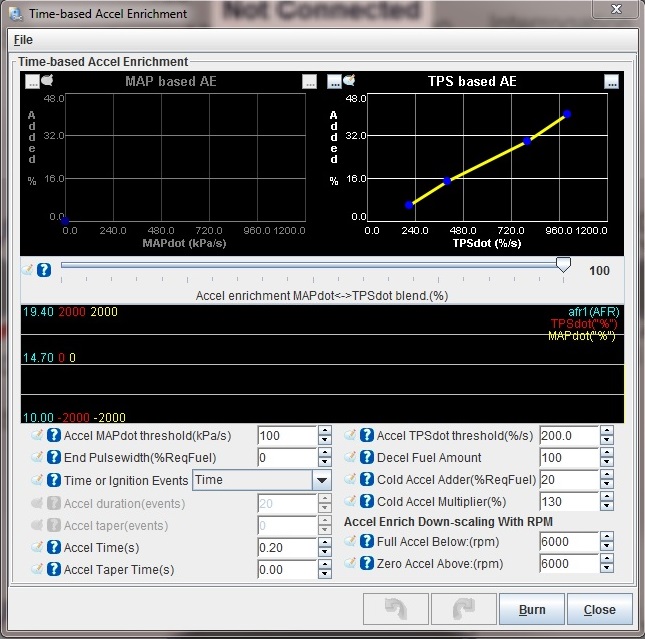Open help for Zero Accel Above rpm

tap(367, 563)
